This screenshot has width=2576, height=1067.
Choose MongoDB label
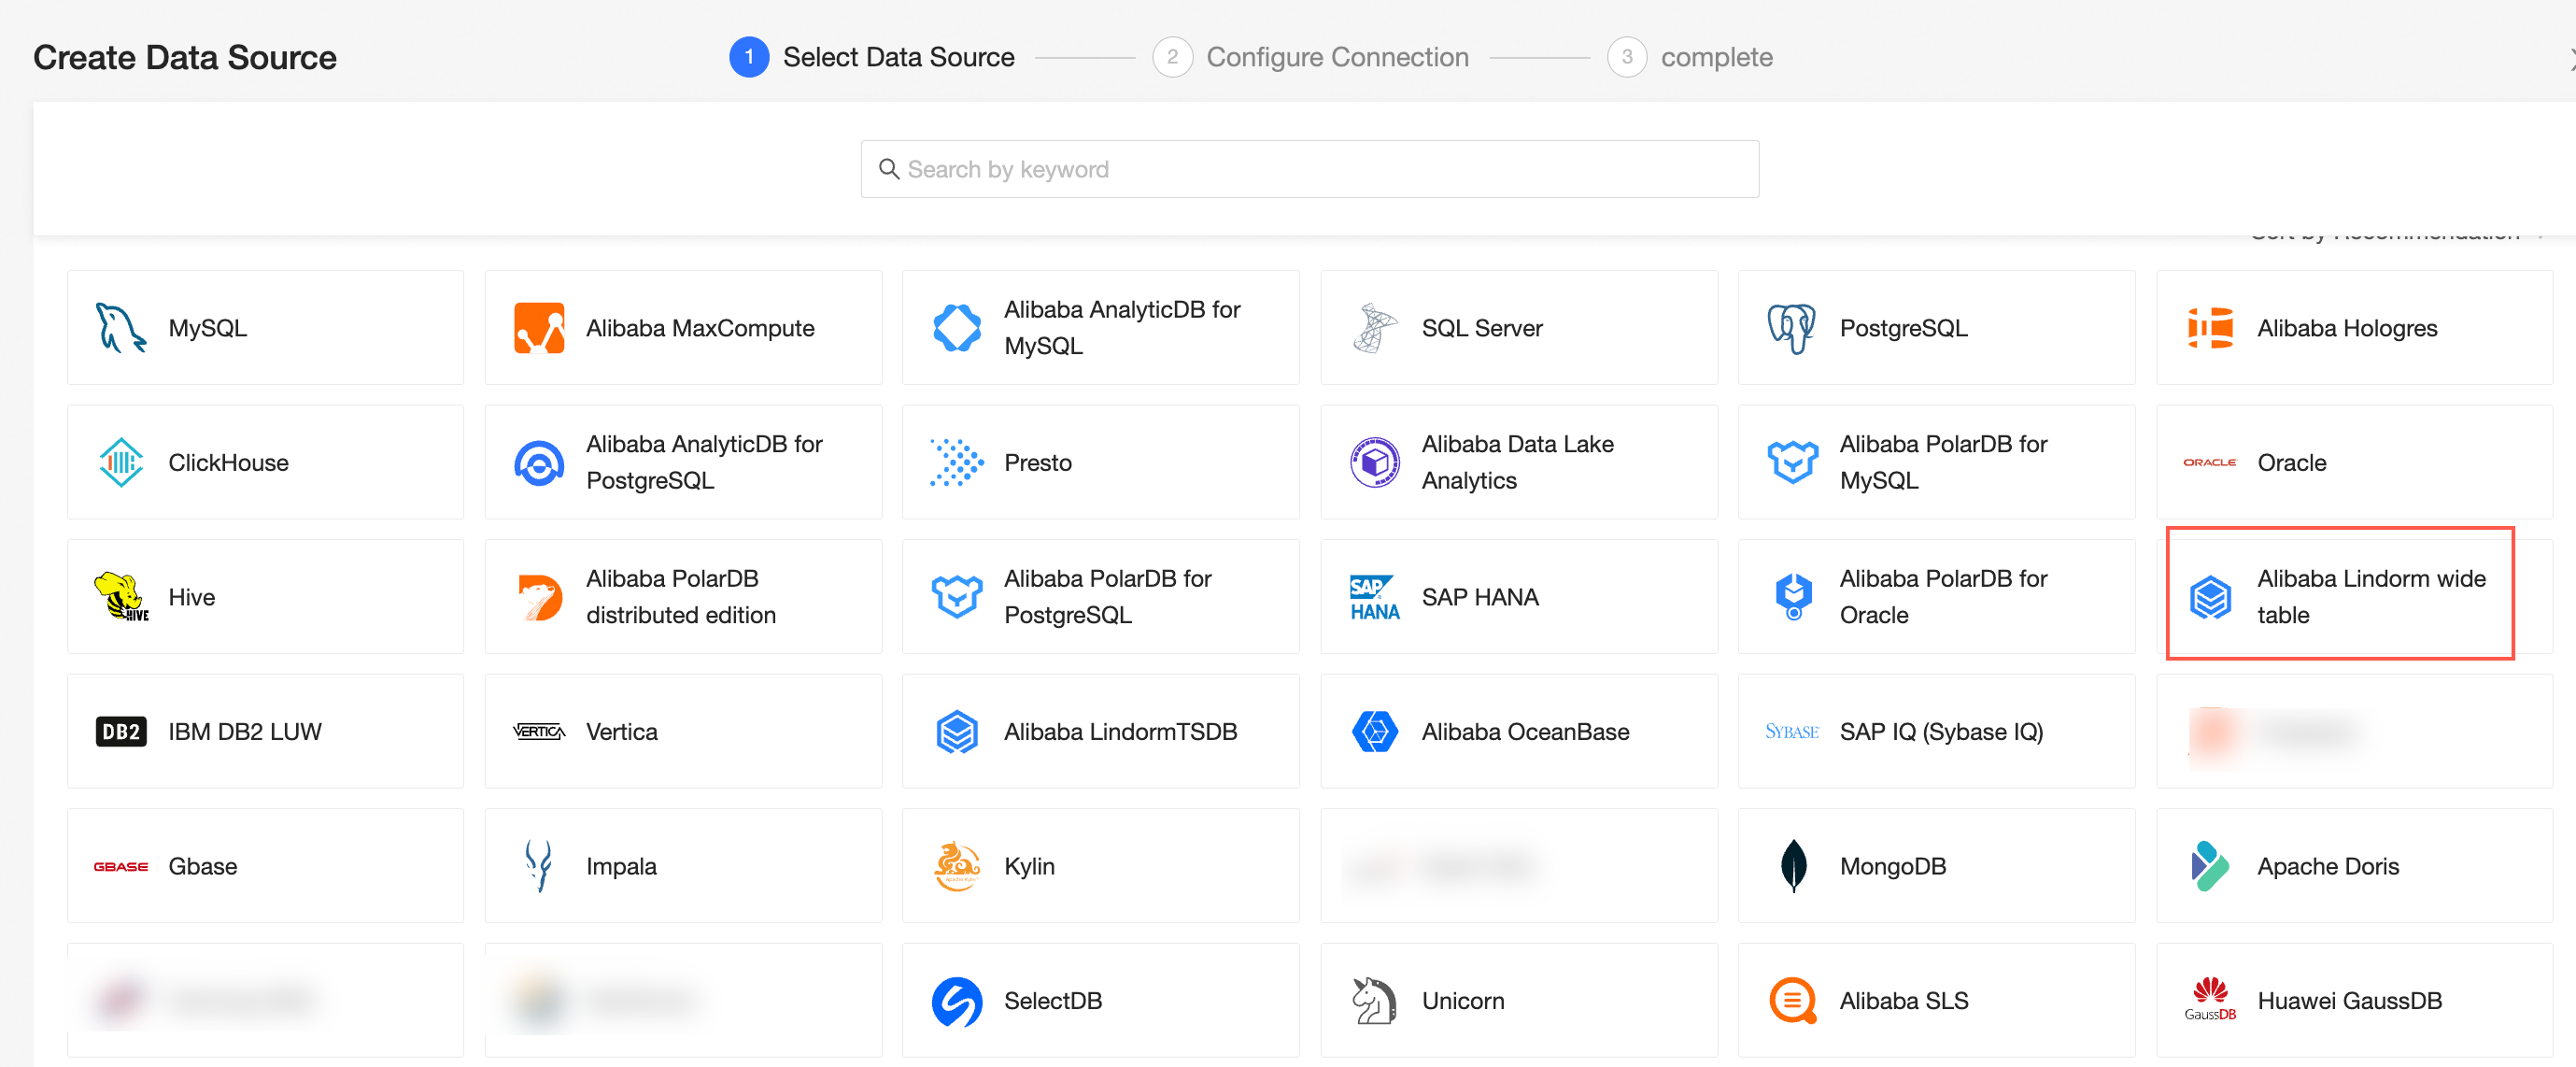pyautogui.click(x=1893, y=866)
